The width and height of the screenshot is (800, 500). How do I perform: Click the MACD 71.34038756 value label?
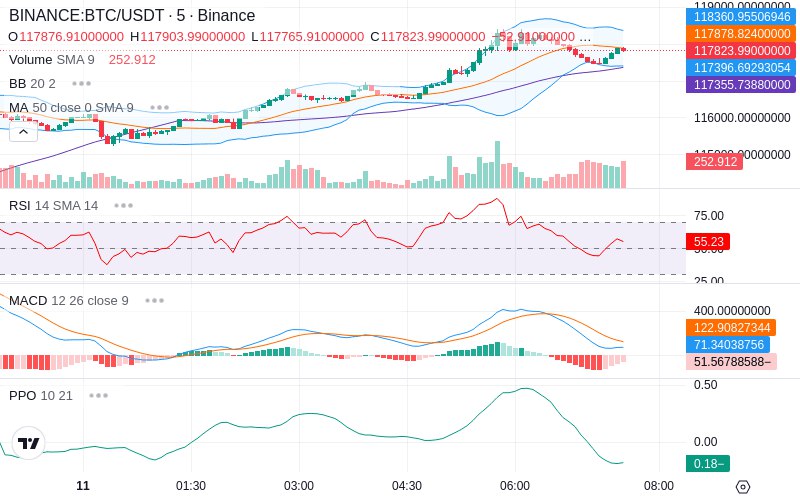728,344
